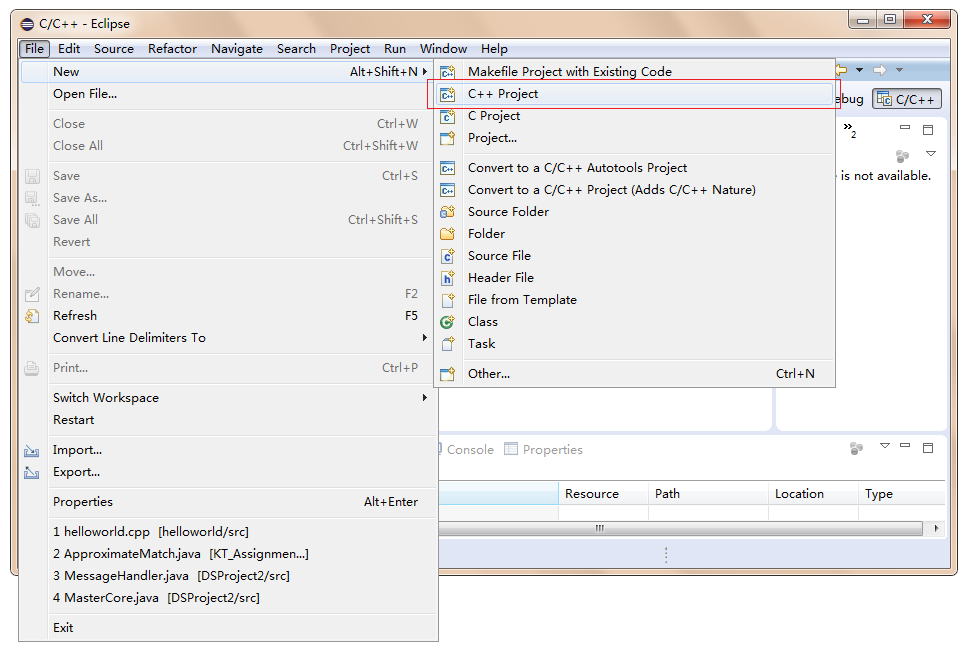Click the Eclipse logo in title bar
This screenshot has height=647, width=966.
click(27, 24)
